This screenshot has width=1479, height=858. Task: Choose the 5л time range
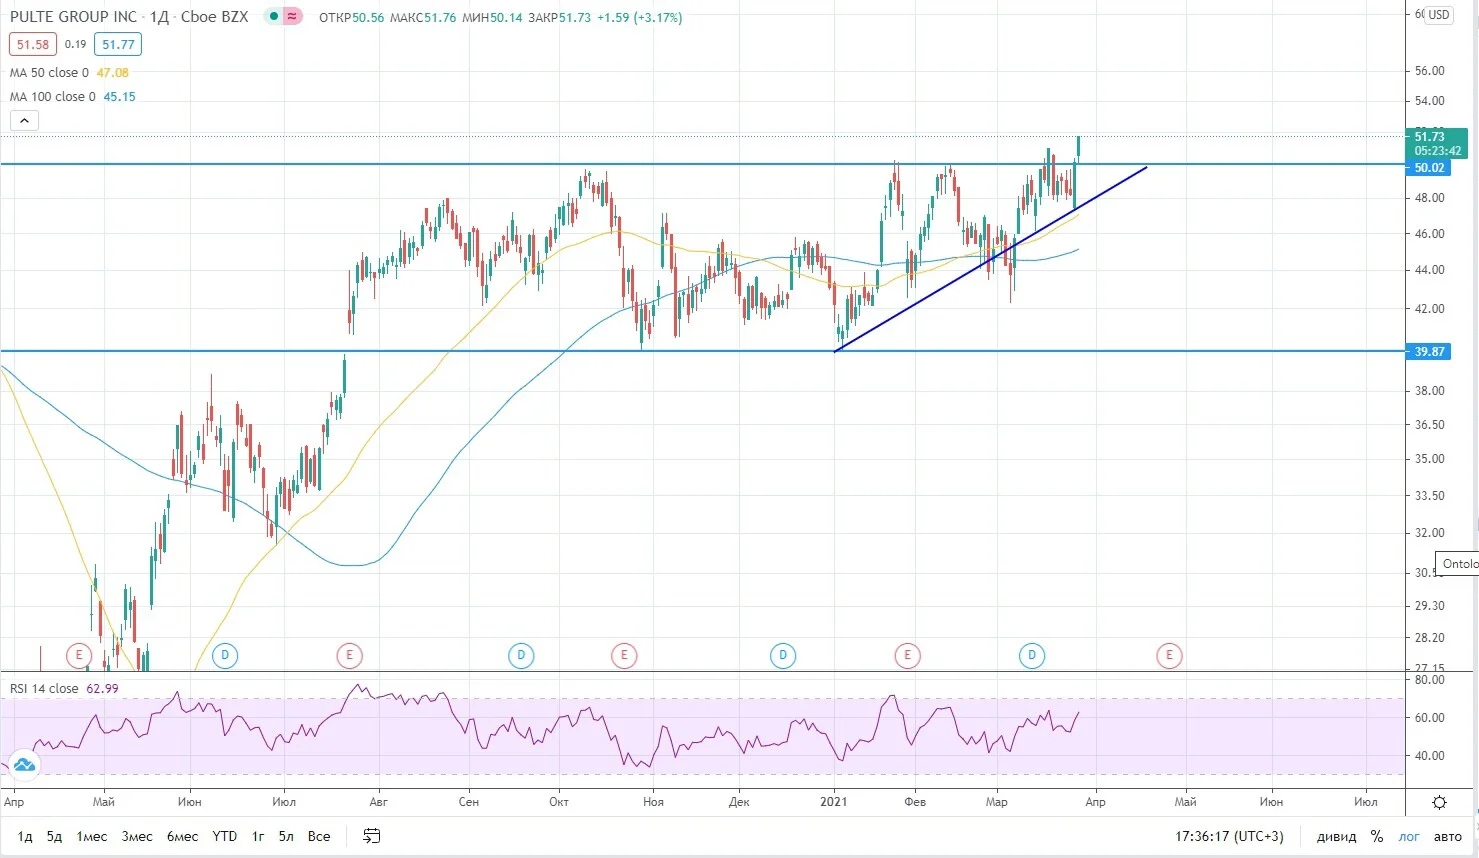pyautogui.click(x=286, y=836)
